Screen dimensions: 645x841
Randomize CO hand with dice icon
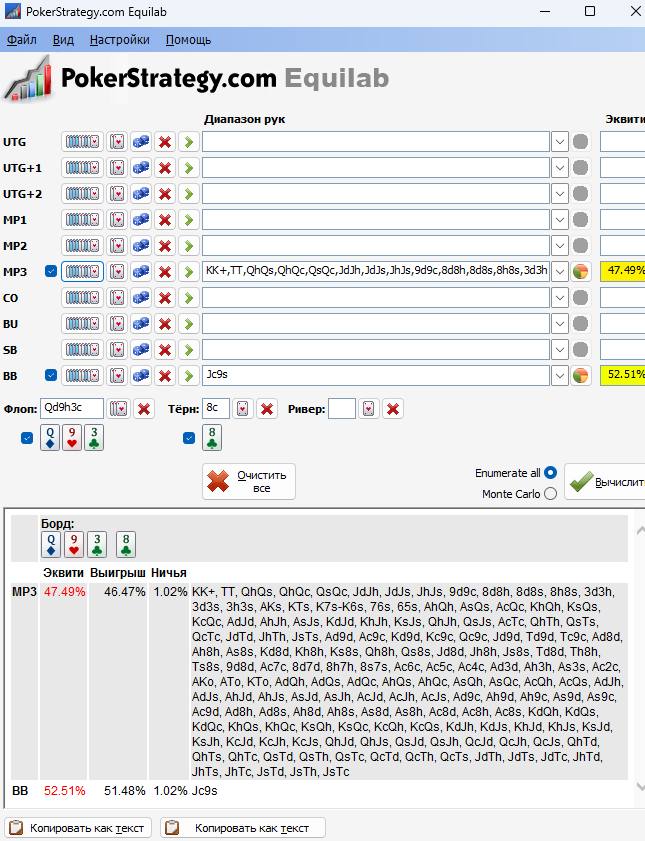[141, 298]
